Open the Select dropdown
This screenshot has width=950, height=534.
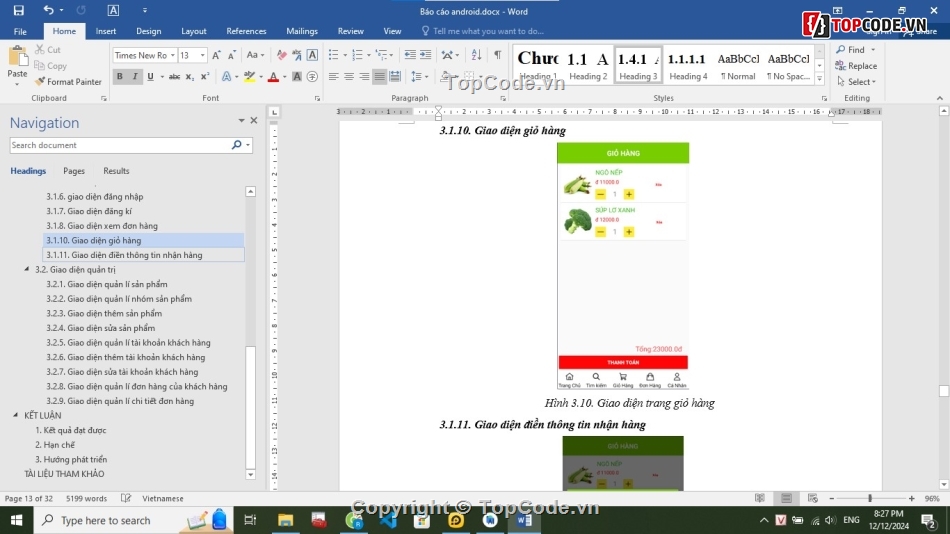[x=856, y=81]
